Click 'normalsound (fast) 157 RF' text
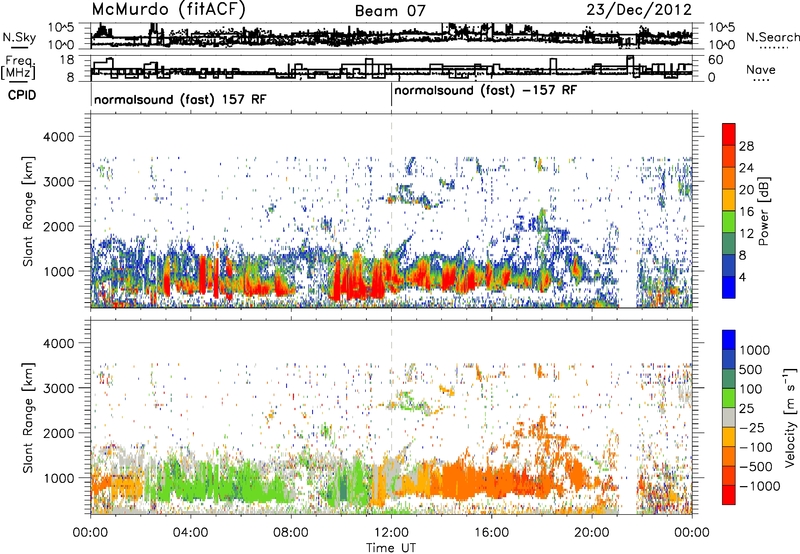Screen dimensions: 800x554 pos(180,99)
